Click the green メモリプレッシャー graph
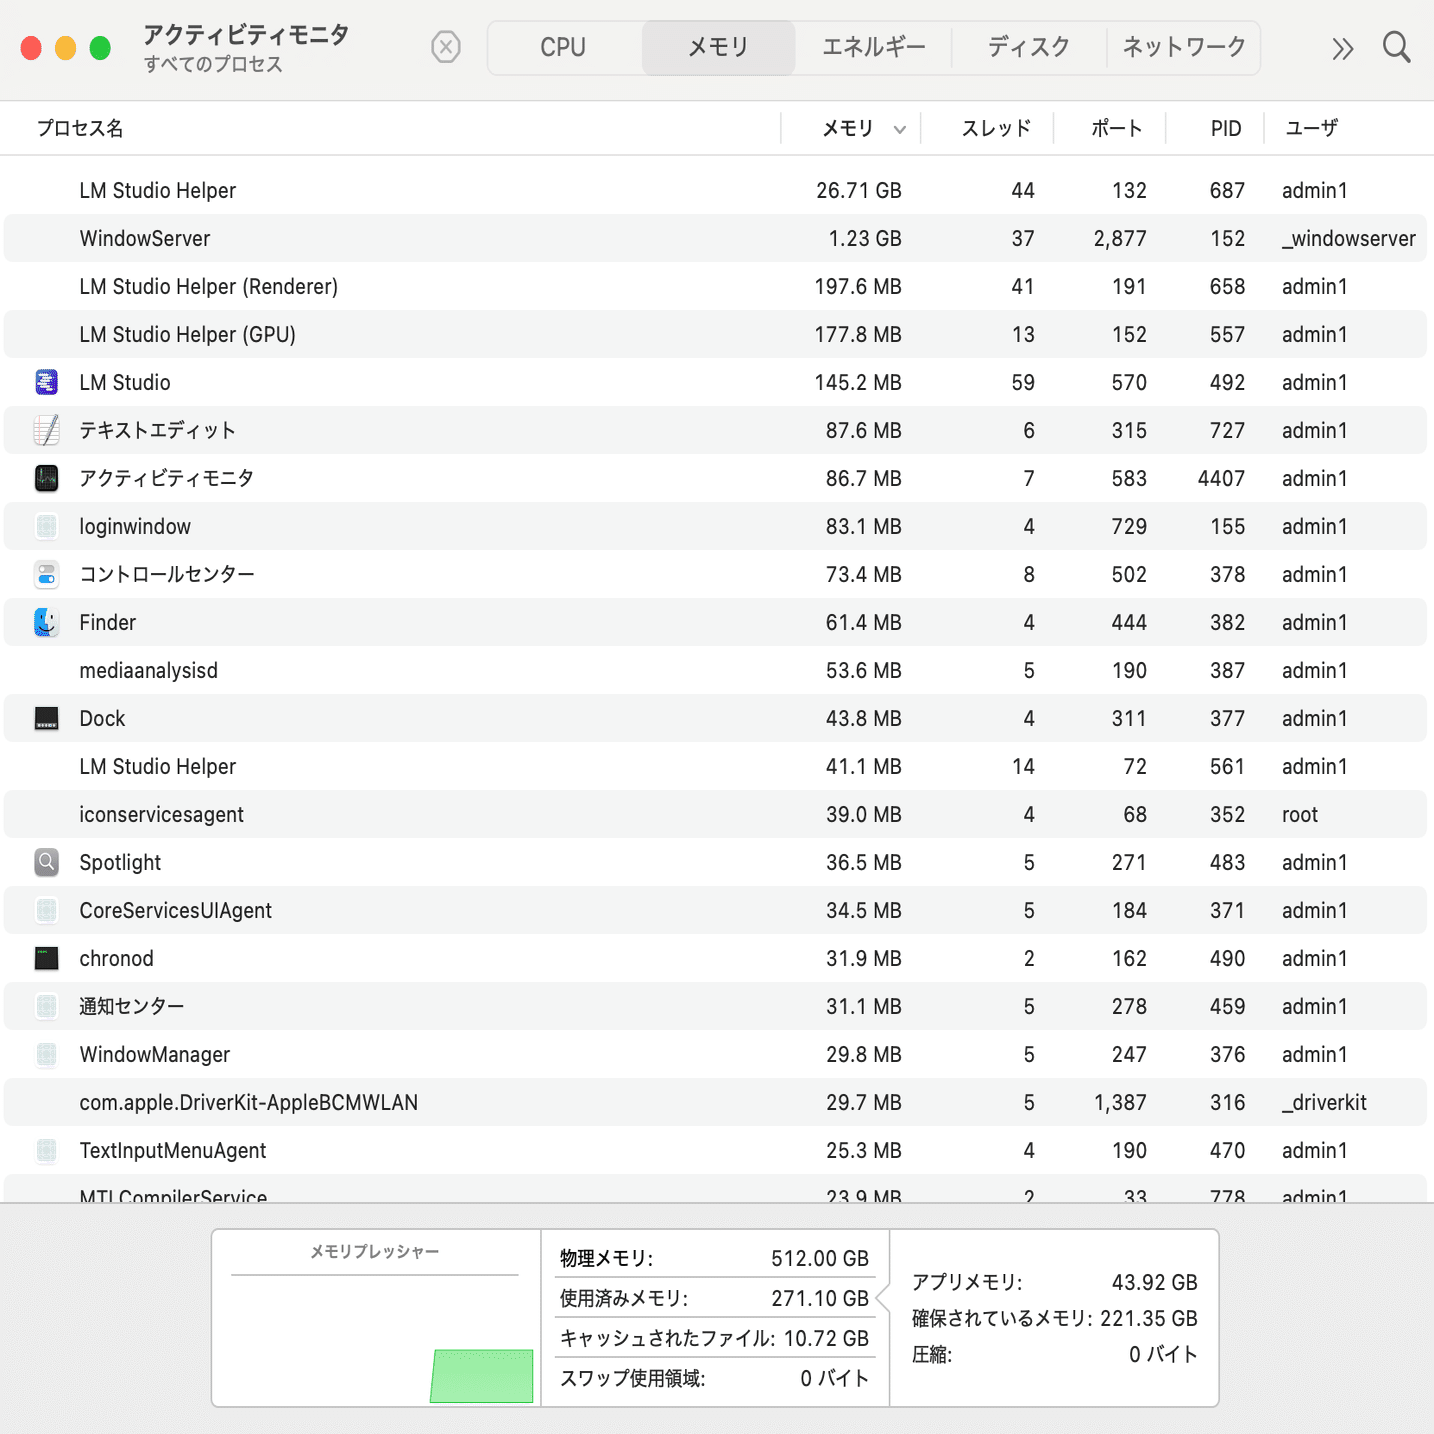1434x1434 pixels. [482, 1376]
